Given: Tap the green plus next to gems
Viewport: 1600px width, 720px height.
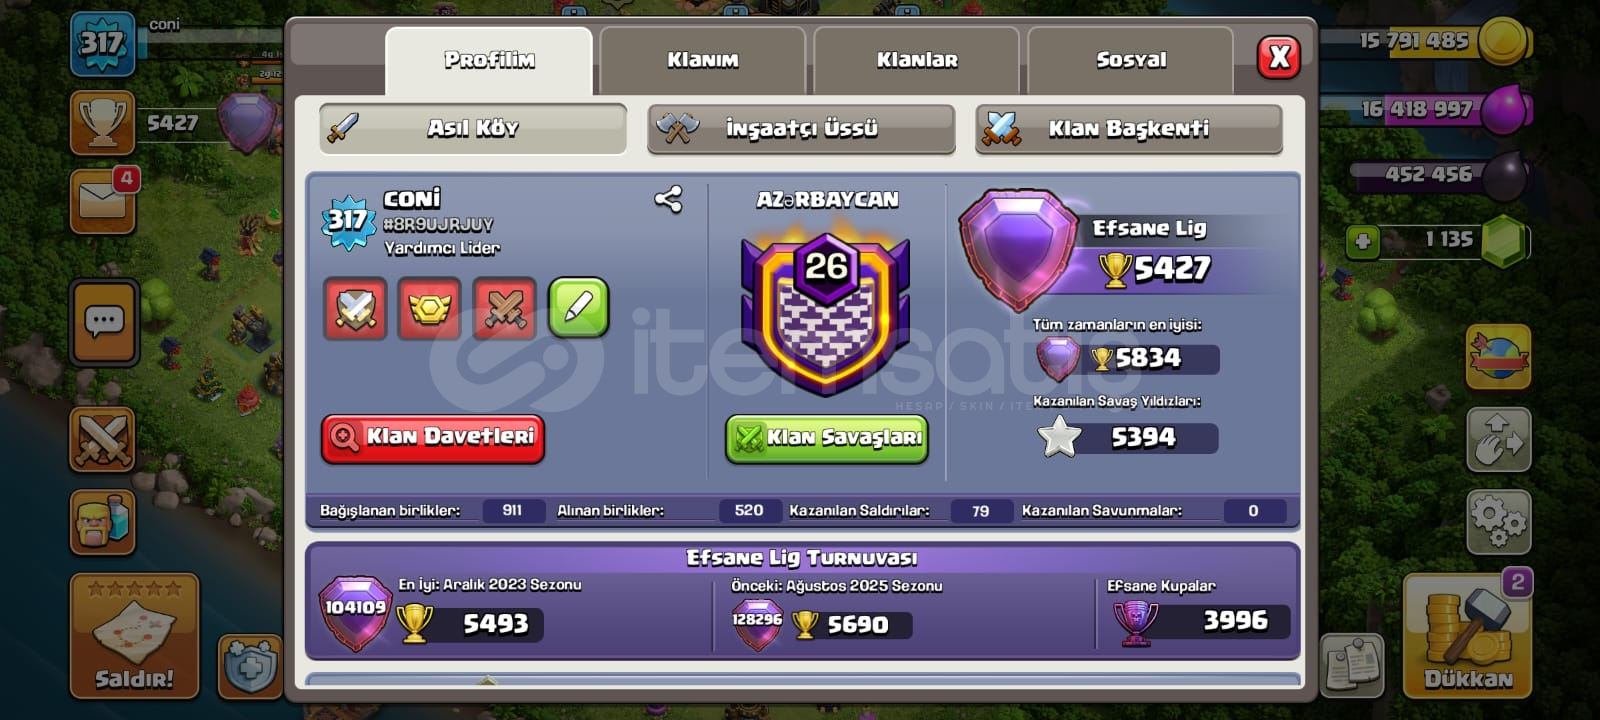Looking at the screenshot, I should pyautogui.click(x=1362, y=241).
